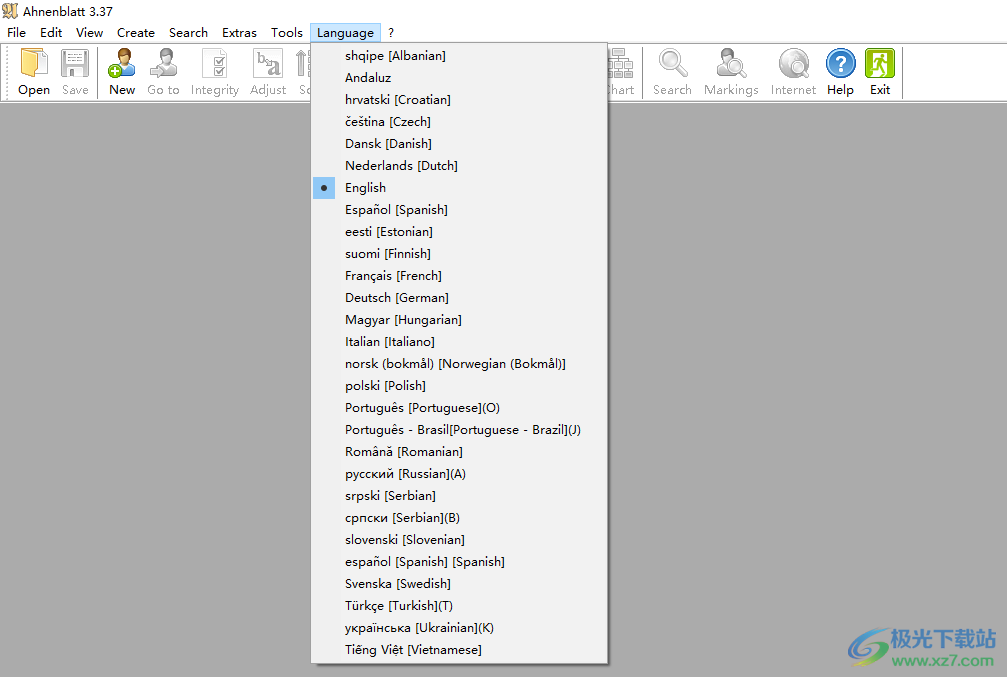Open the Extras menu

pyautogui.click(x=239, y=32)
